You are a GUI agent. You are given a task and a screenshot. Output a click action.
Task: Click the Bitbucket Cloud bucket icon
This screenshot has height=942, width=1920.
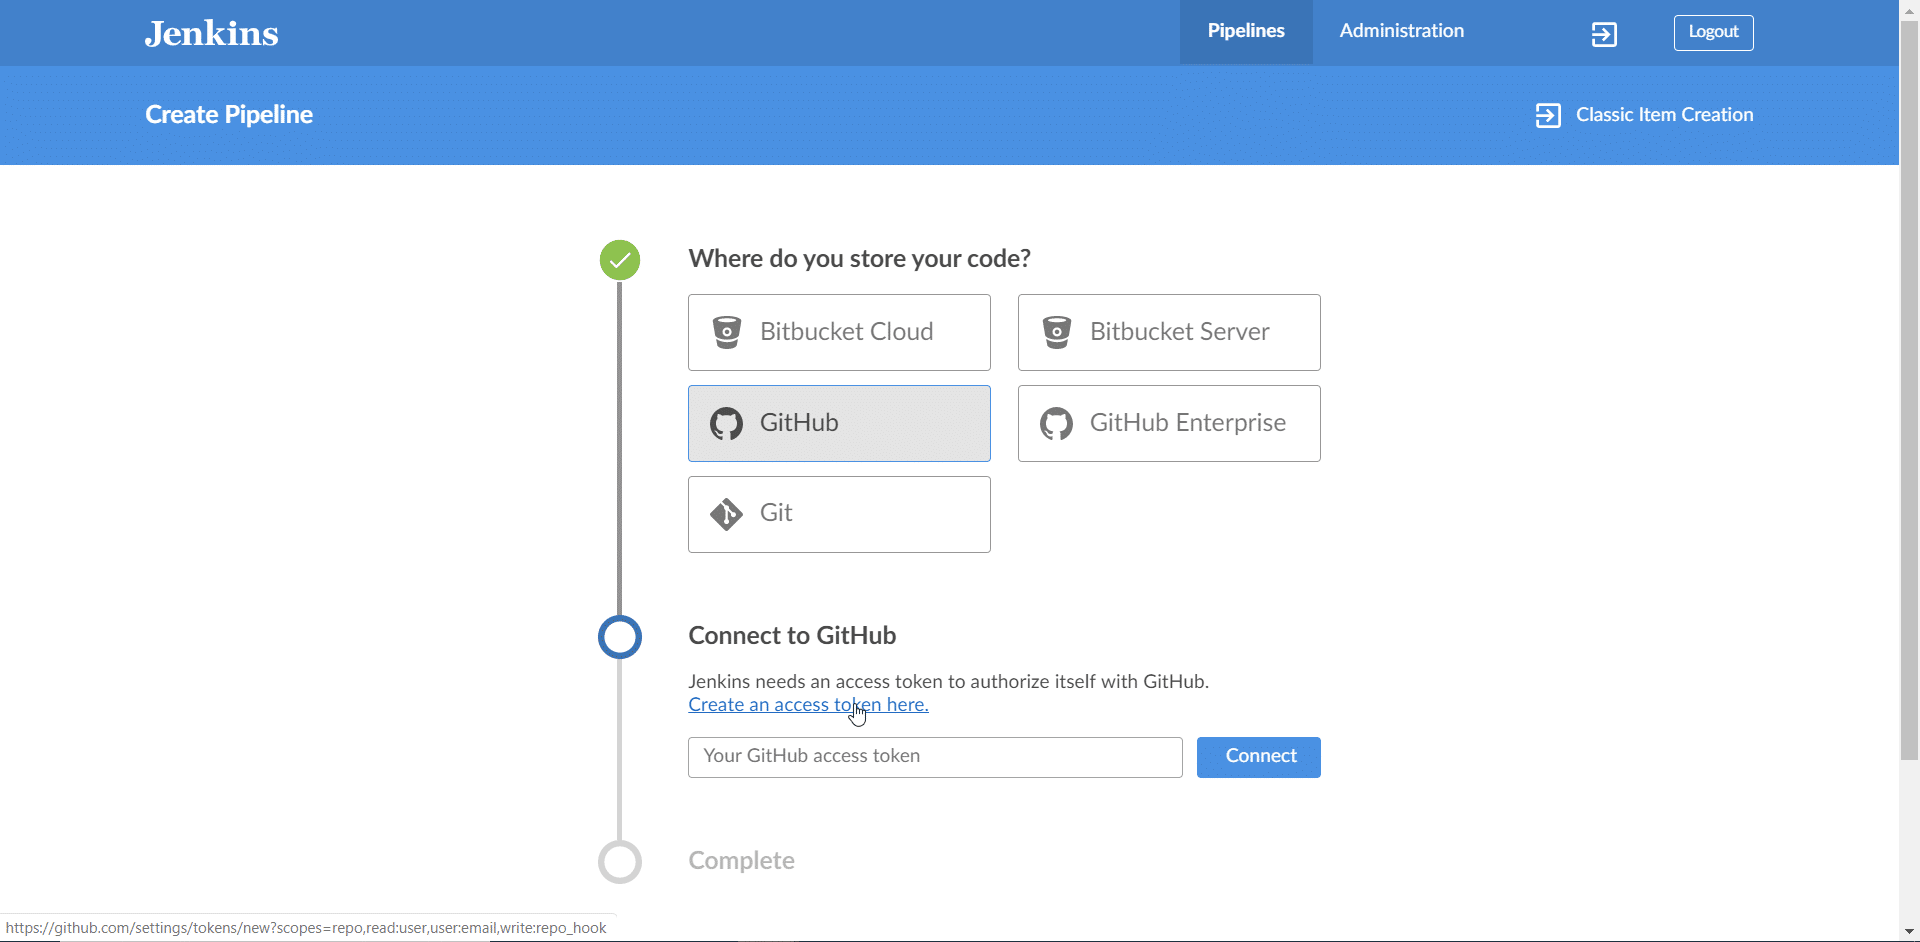click(727, 332)
